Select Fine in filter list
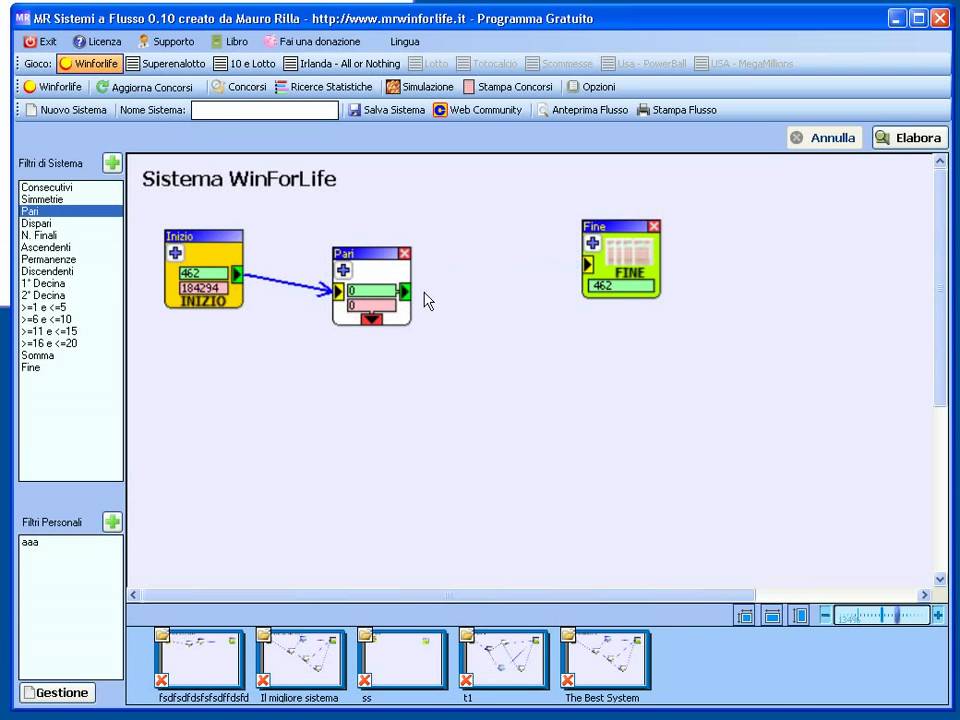Image resolution: width=960 pixels, height=720 pixels. [x=71, y=367]
